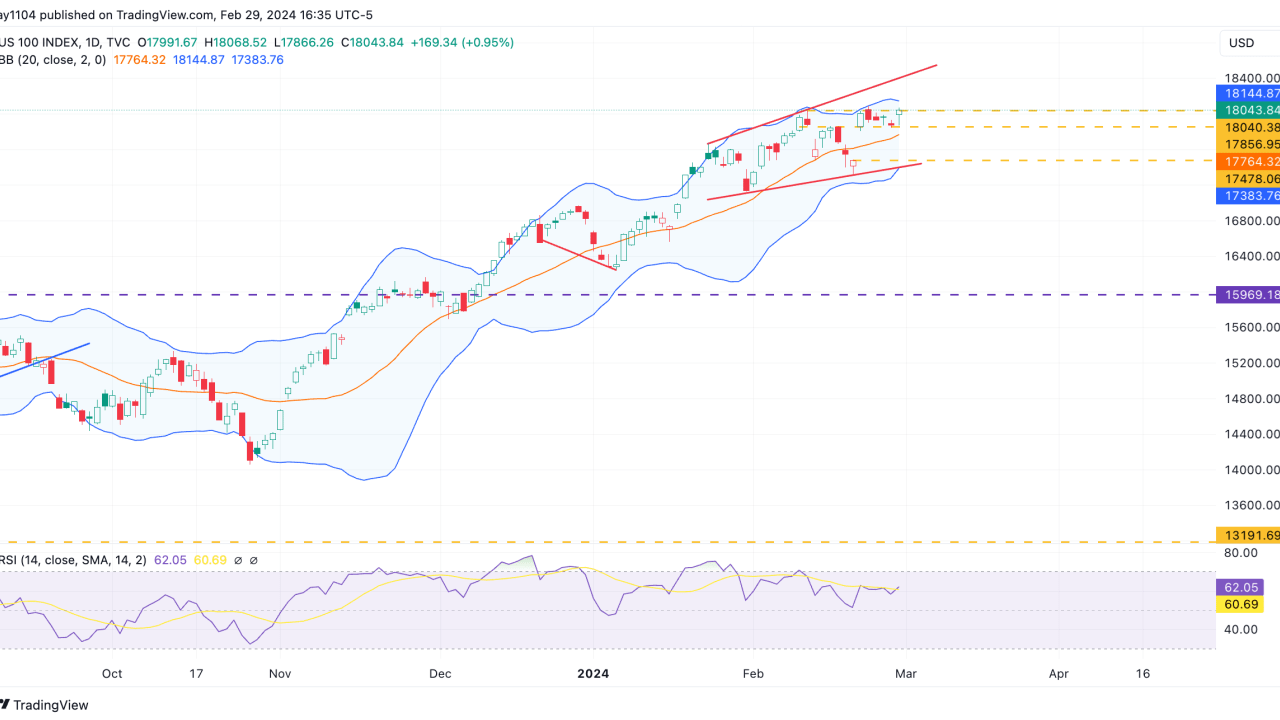
Task: Click the 80.00 RSI scale tick
Action: click(1240, 552)
